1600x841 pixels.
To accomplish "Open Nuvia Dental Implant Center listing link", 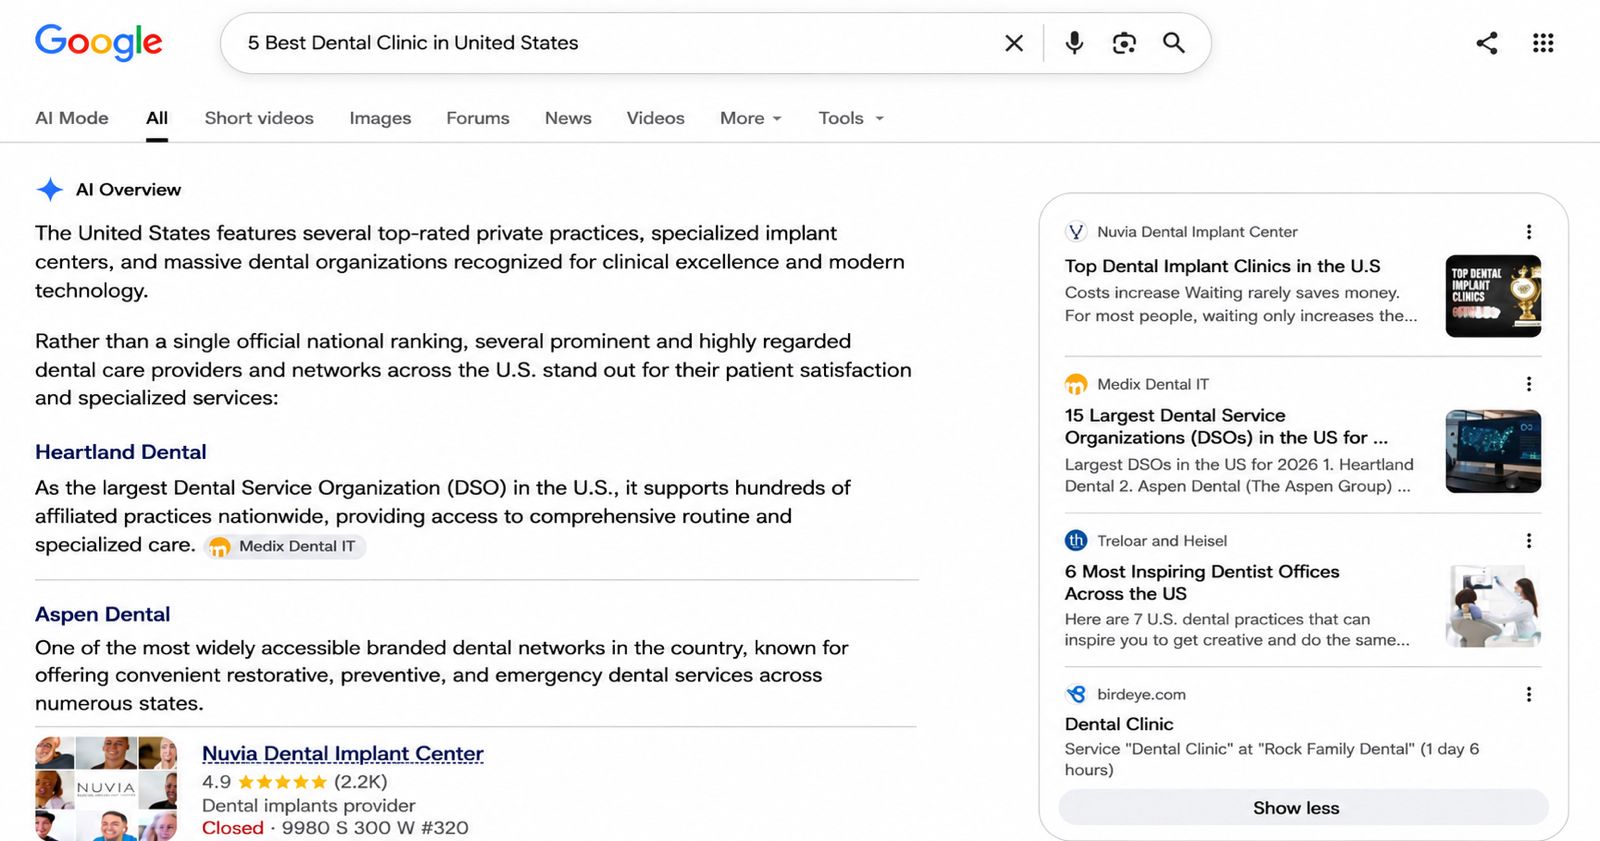I will pos(343,754).
